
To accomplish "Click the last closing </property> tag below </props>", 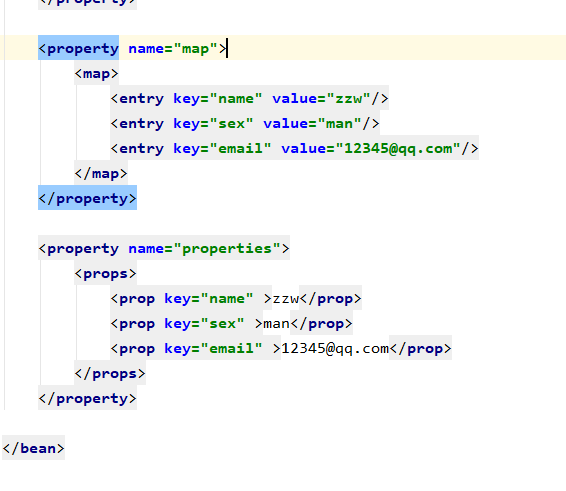I will coord(87,398).
